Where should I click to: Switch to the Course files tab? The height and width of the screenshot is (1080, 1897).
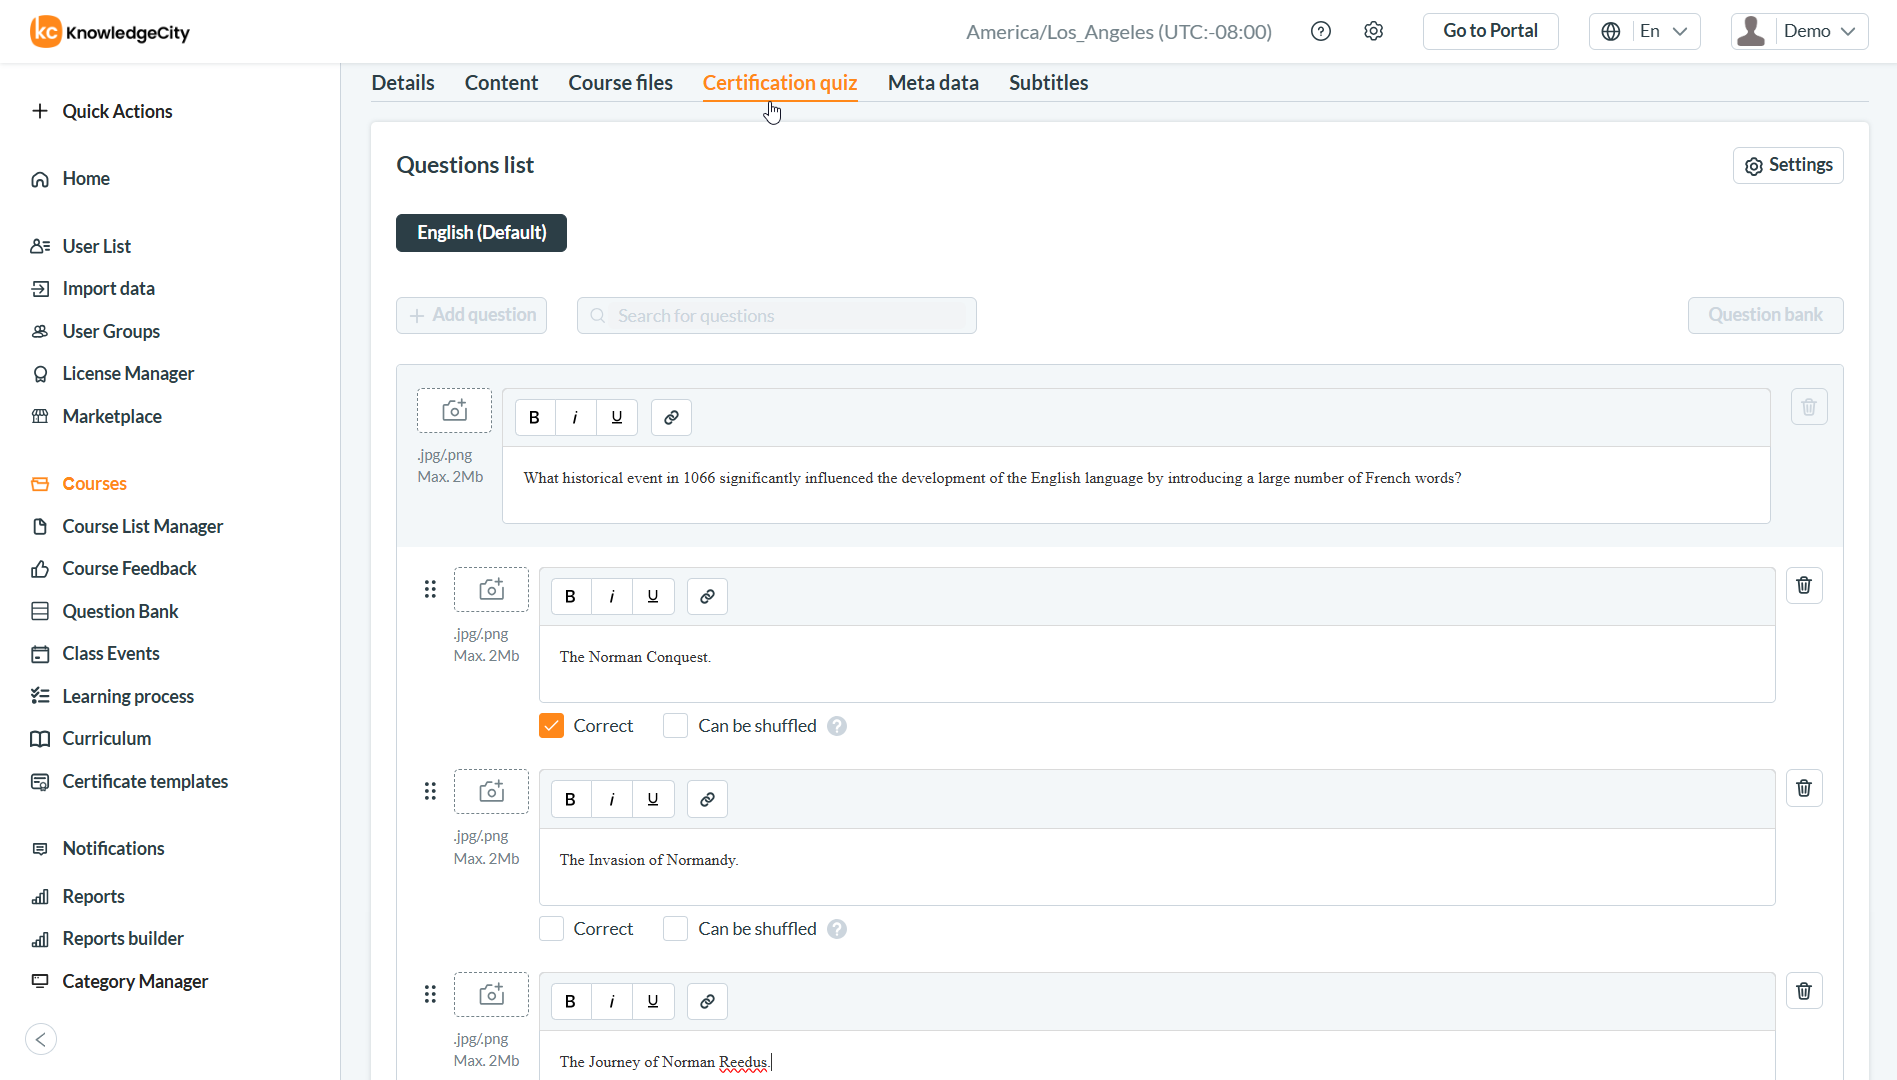coord(620,83)
